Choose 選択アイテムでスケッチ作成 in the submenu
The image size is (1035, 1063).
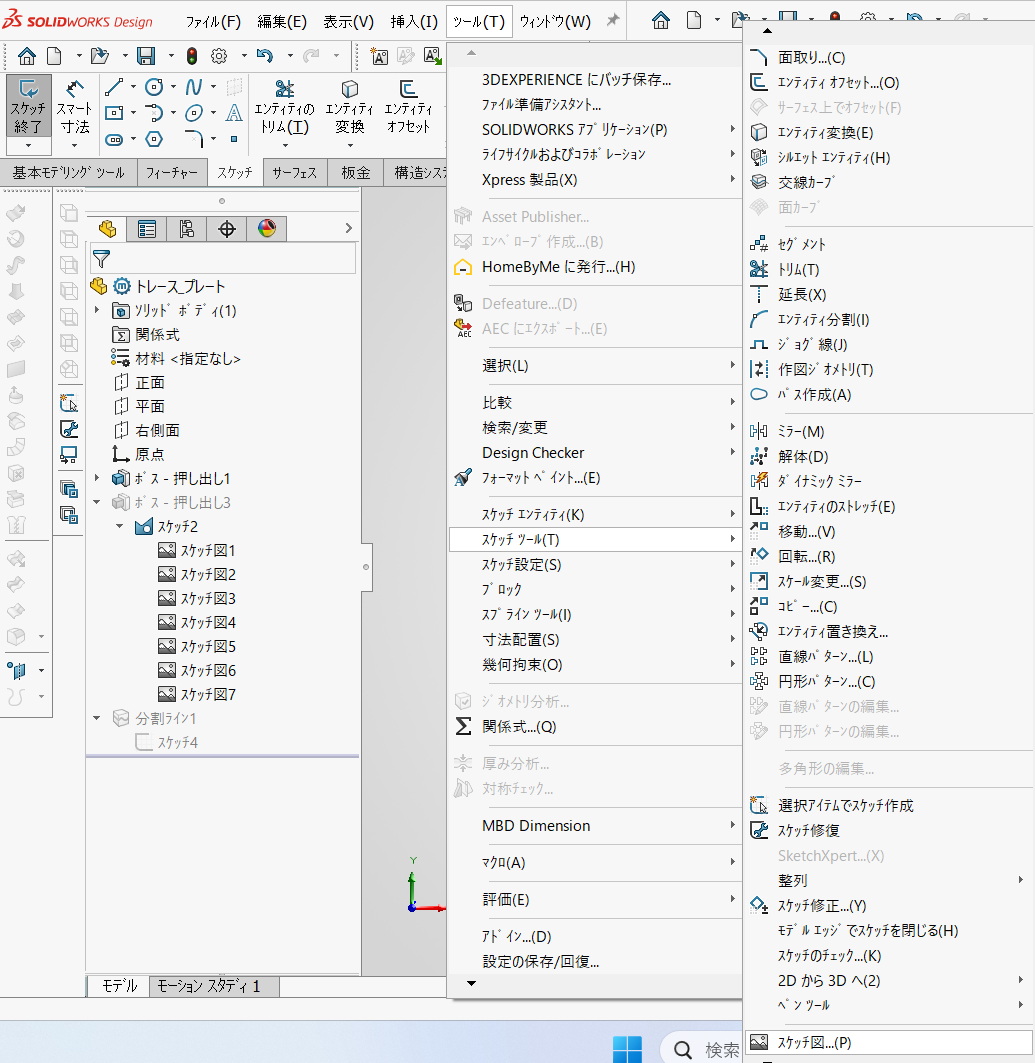pos(888,805)
